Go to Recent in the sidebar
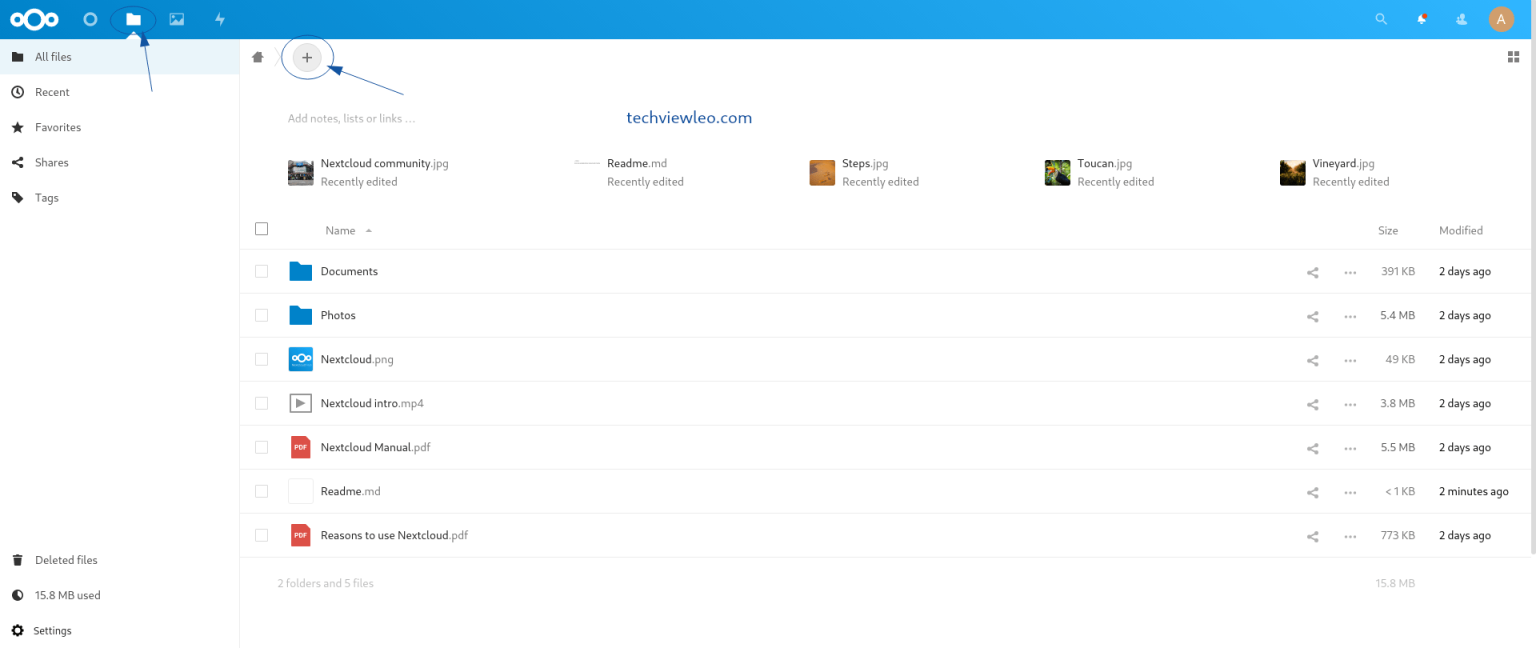The height and width of the screenshot is (648, 1536). click(52, 92)
